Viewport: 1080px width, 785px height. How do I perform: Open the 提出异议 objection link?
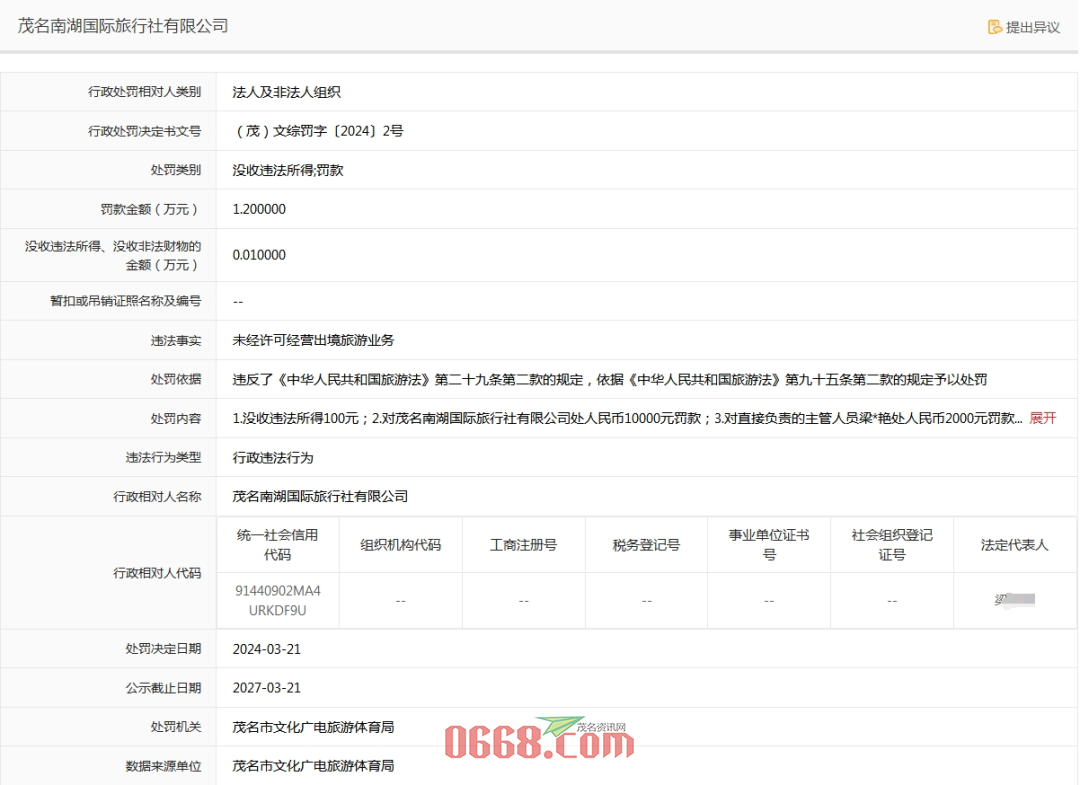1032,27
